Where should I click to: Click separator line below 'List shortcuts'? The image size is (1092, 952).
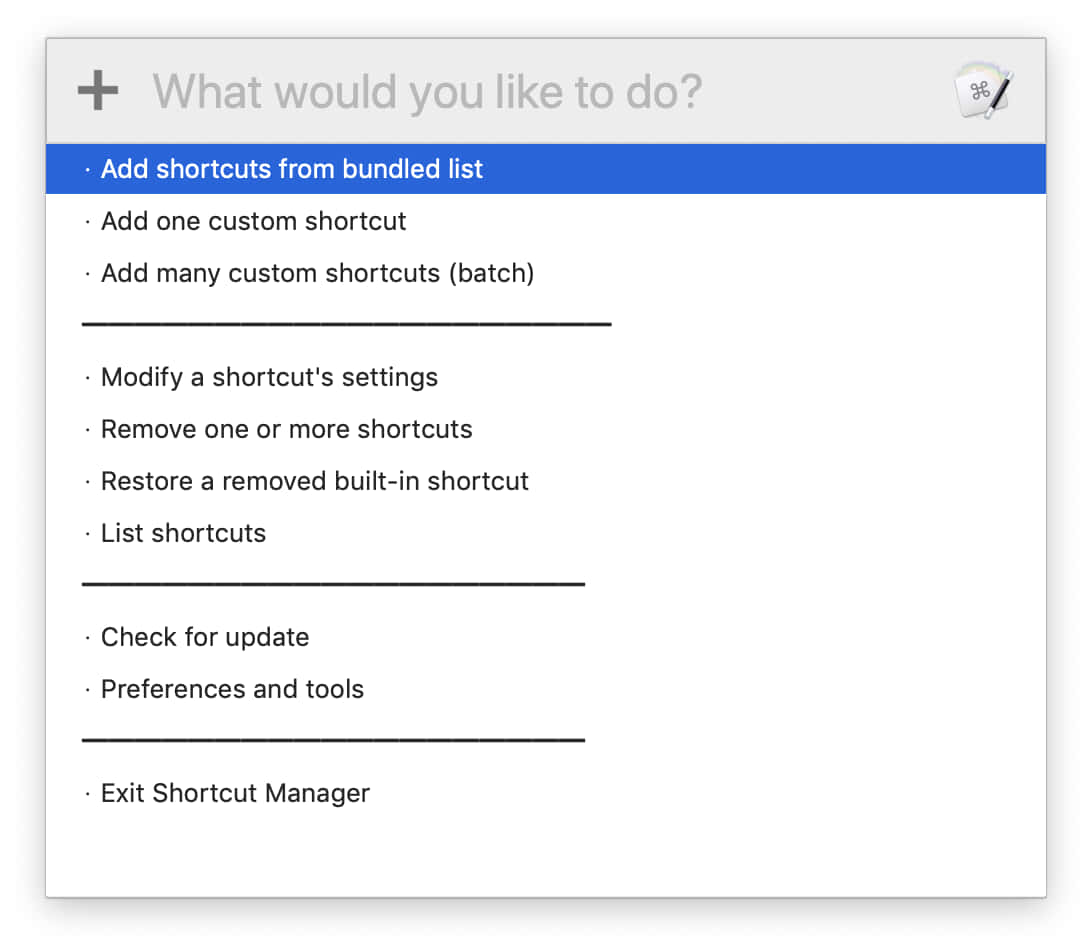pyautogui.click(x=333, y=584)
